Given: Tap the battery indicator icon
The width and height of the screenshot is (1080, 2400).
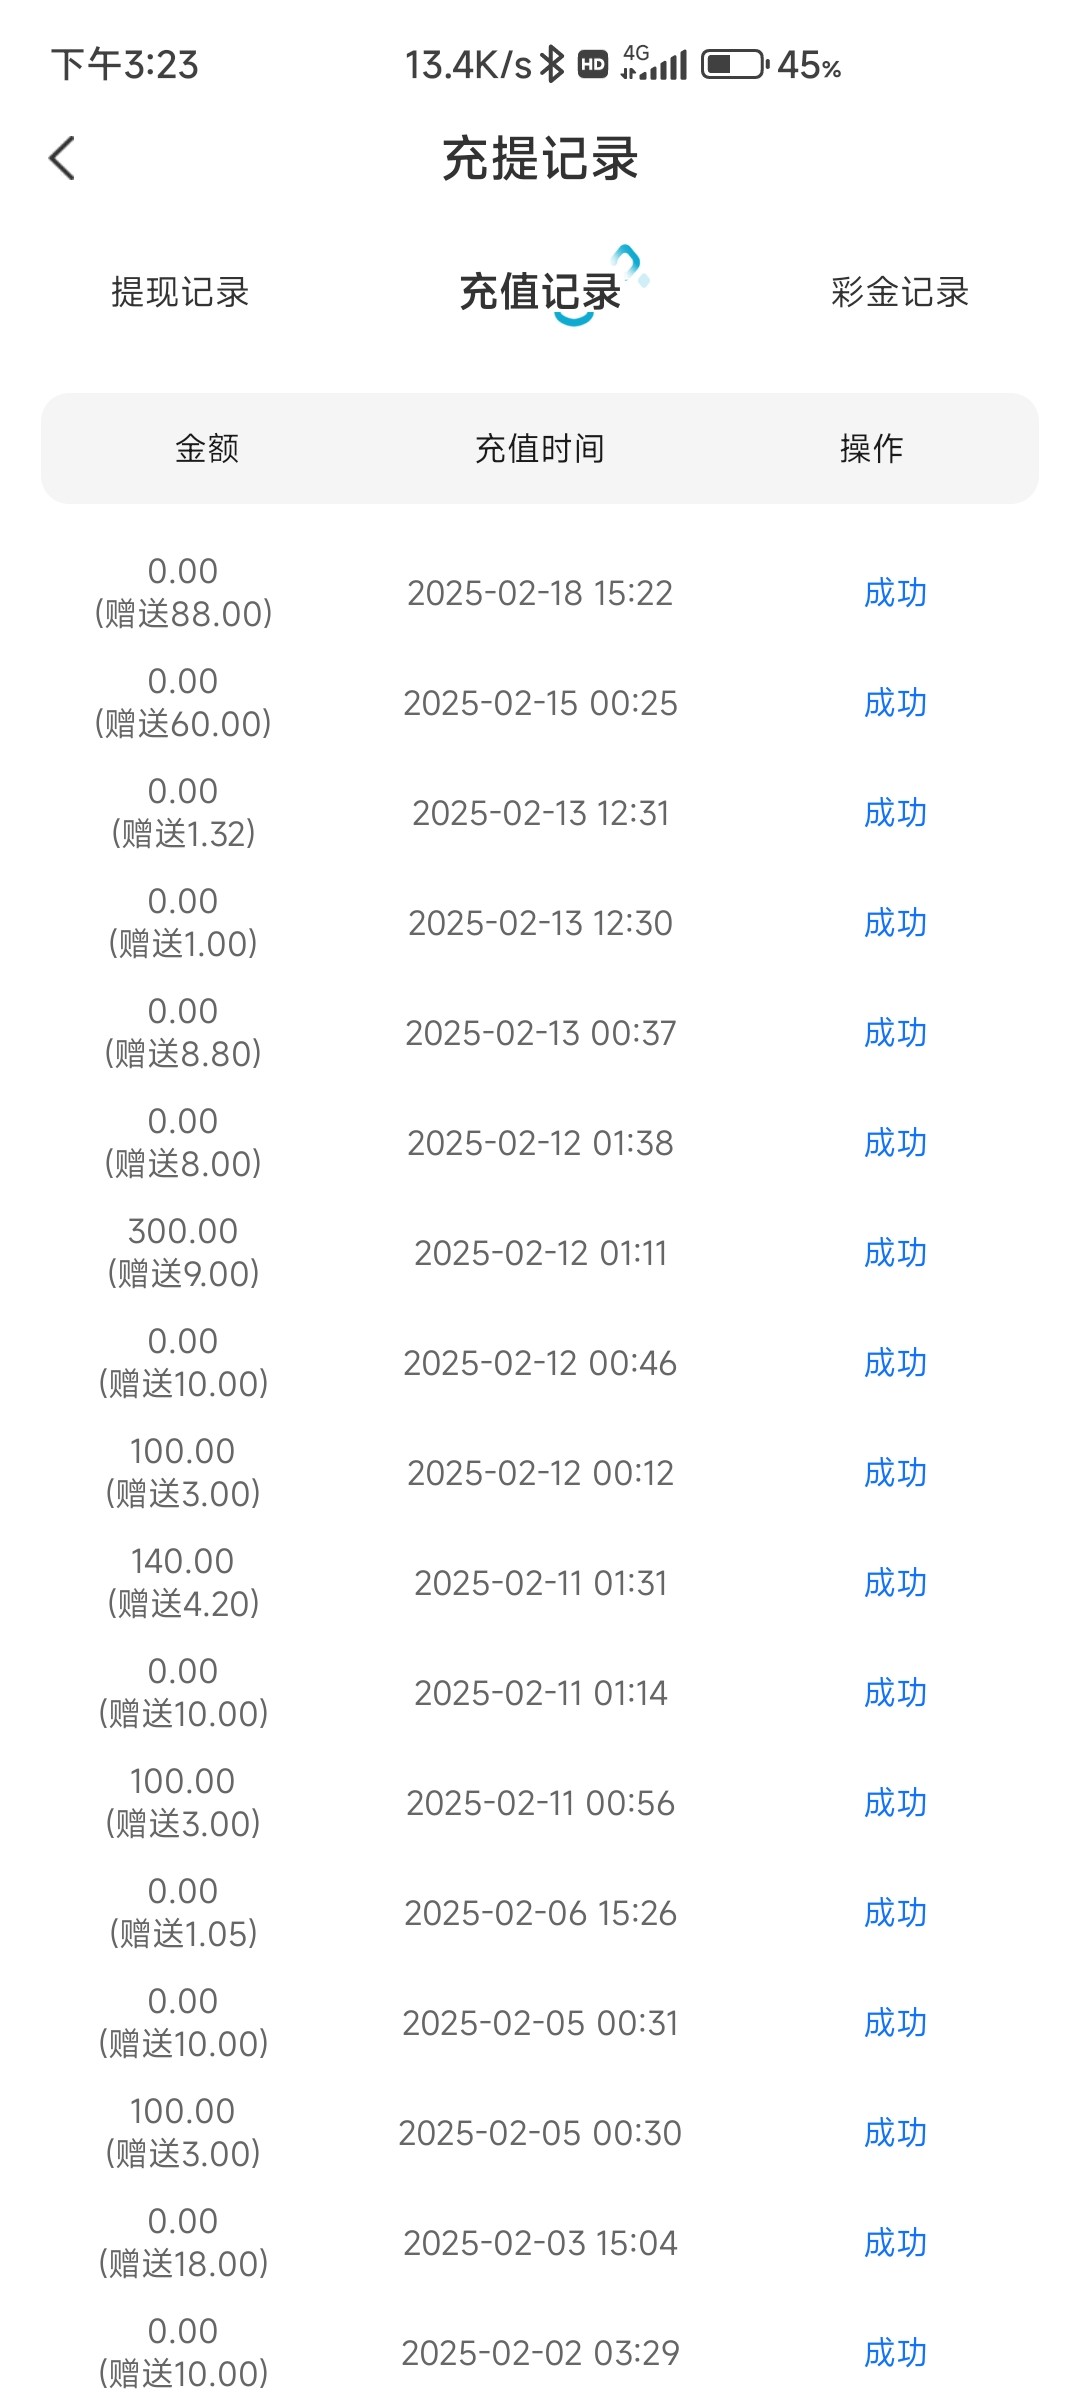Looking at the screenshot, I should (735, 65).
